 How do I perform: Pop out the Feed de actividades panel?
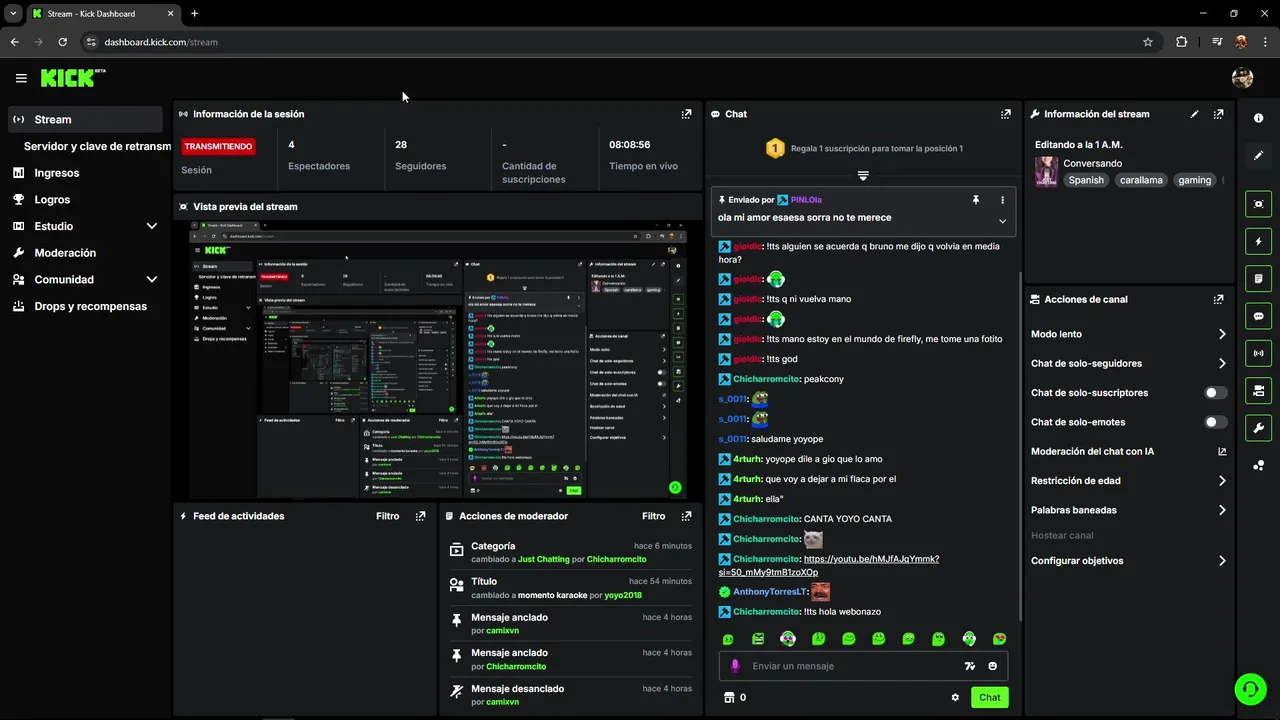(420, 516)
